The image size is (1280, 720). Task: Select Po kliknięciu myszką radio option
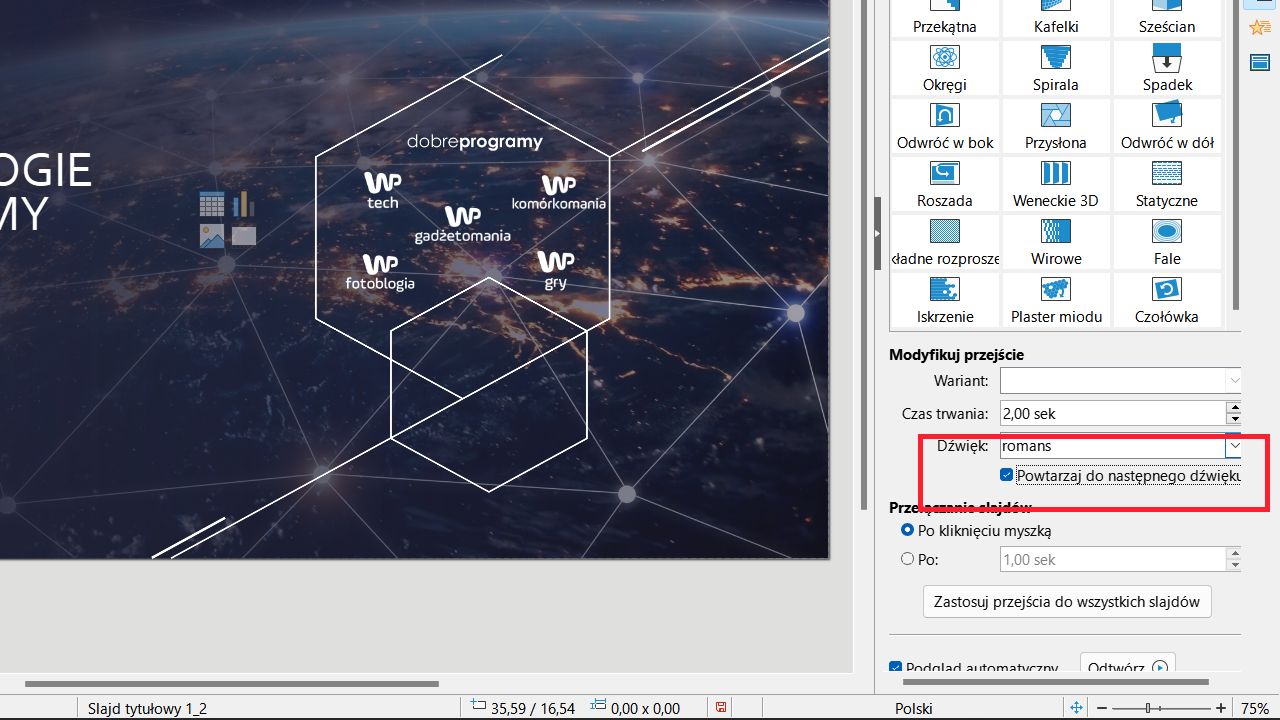[x=908, y=530]
